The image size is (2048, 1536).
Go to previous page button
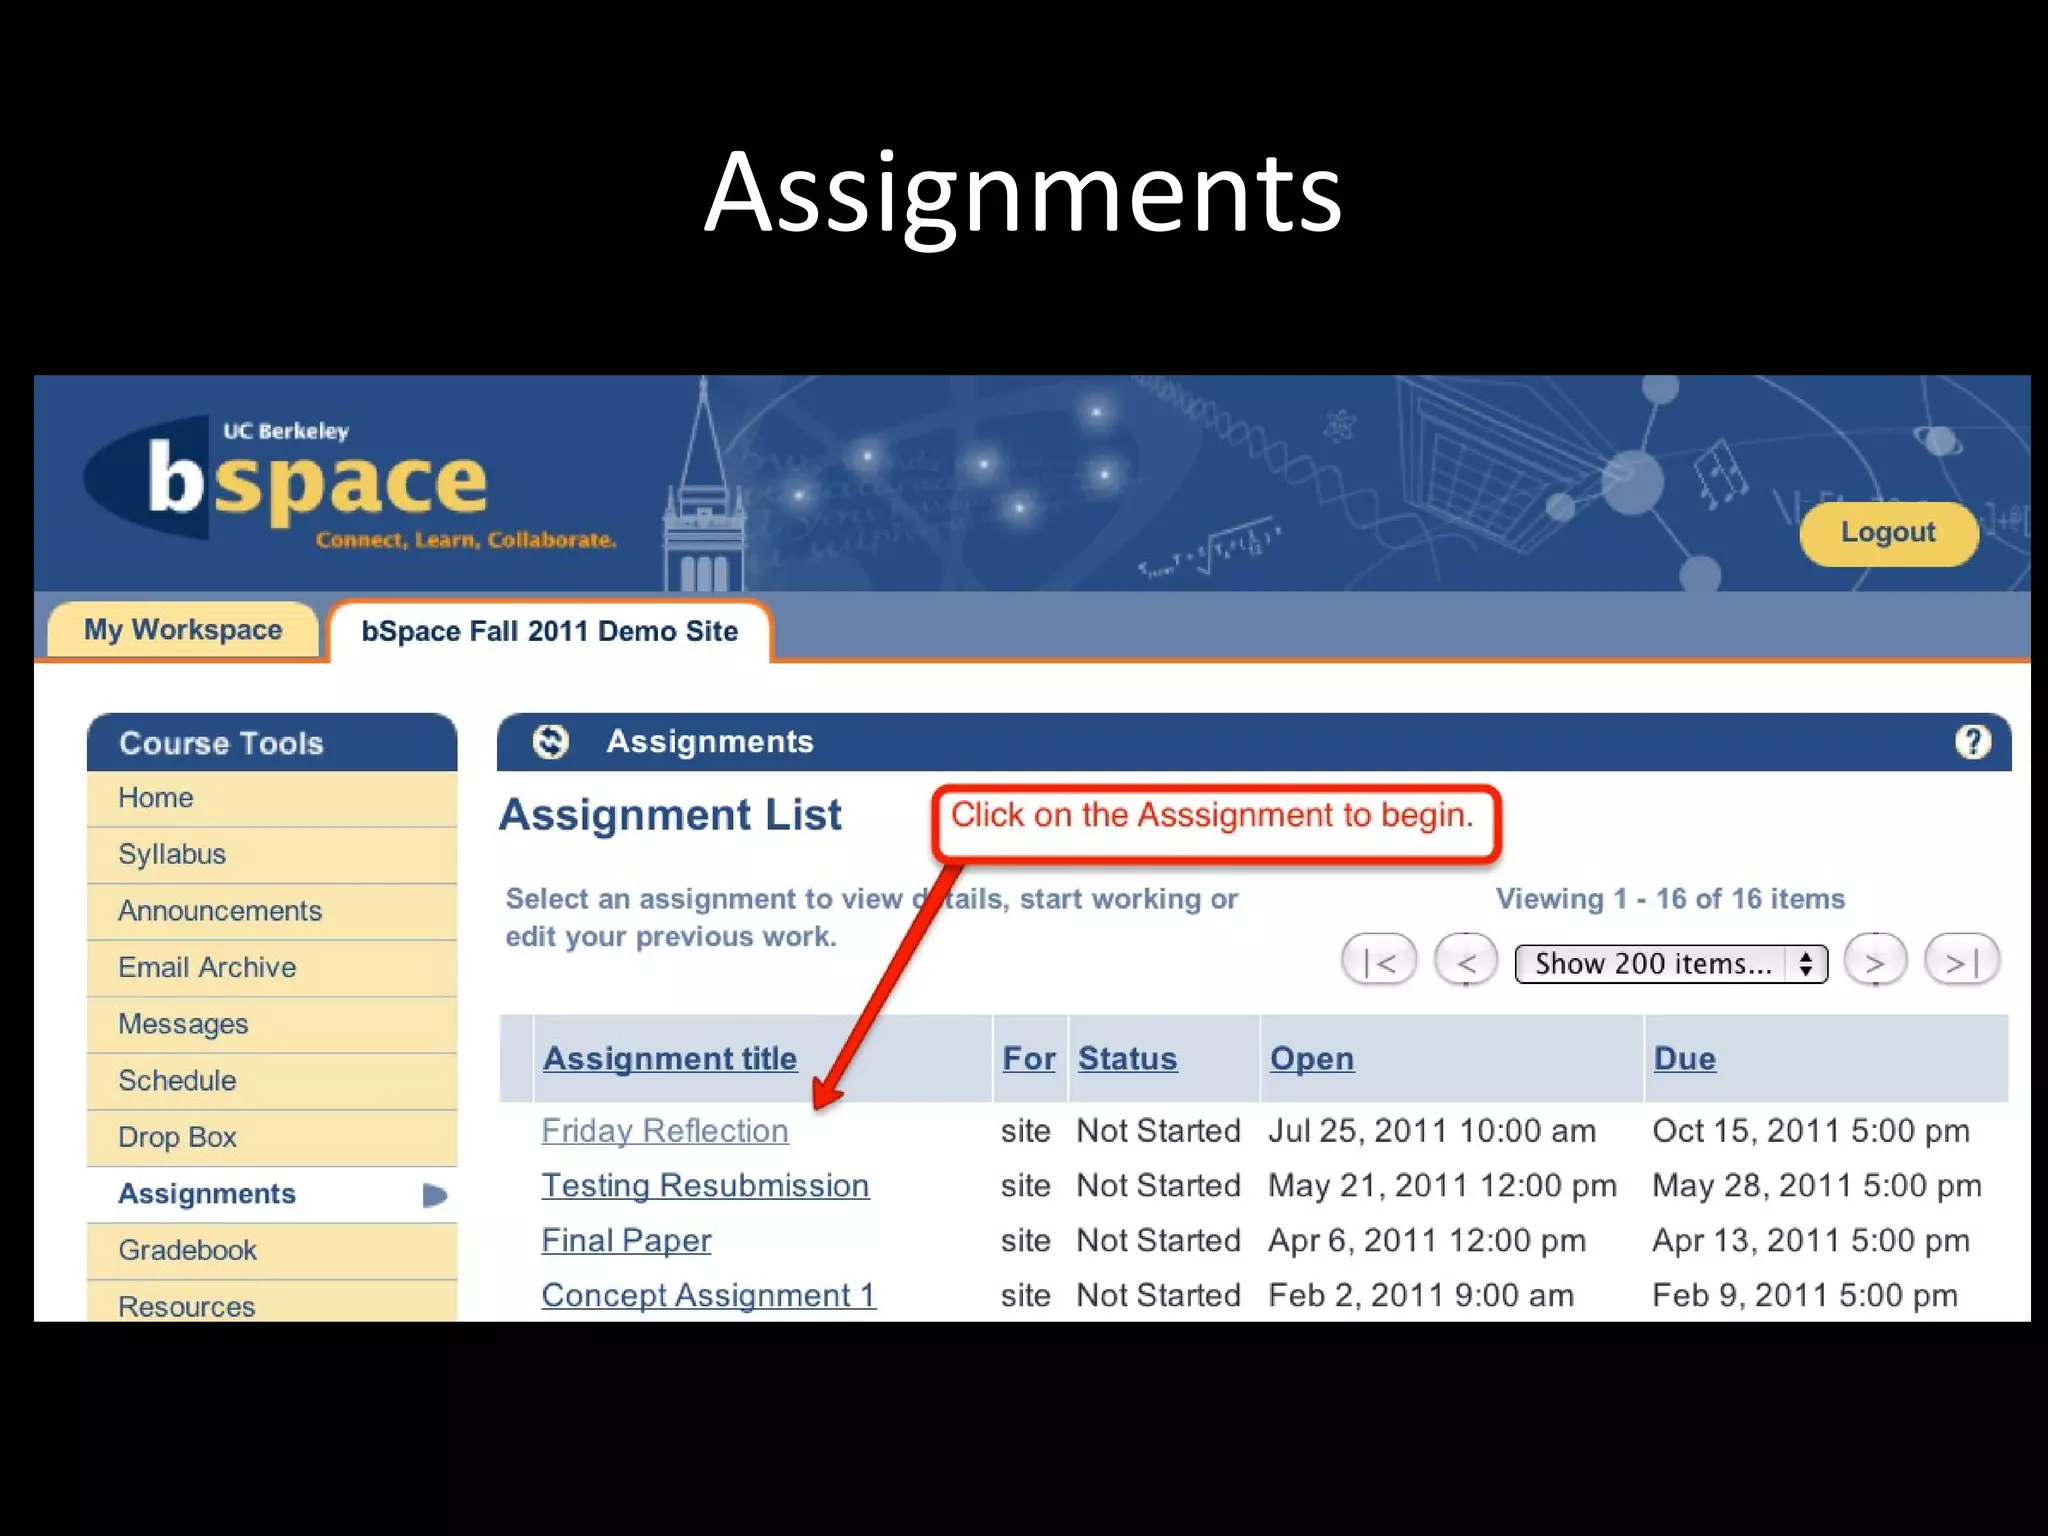click(x=1466, y=961)
